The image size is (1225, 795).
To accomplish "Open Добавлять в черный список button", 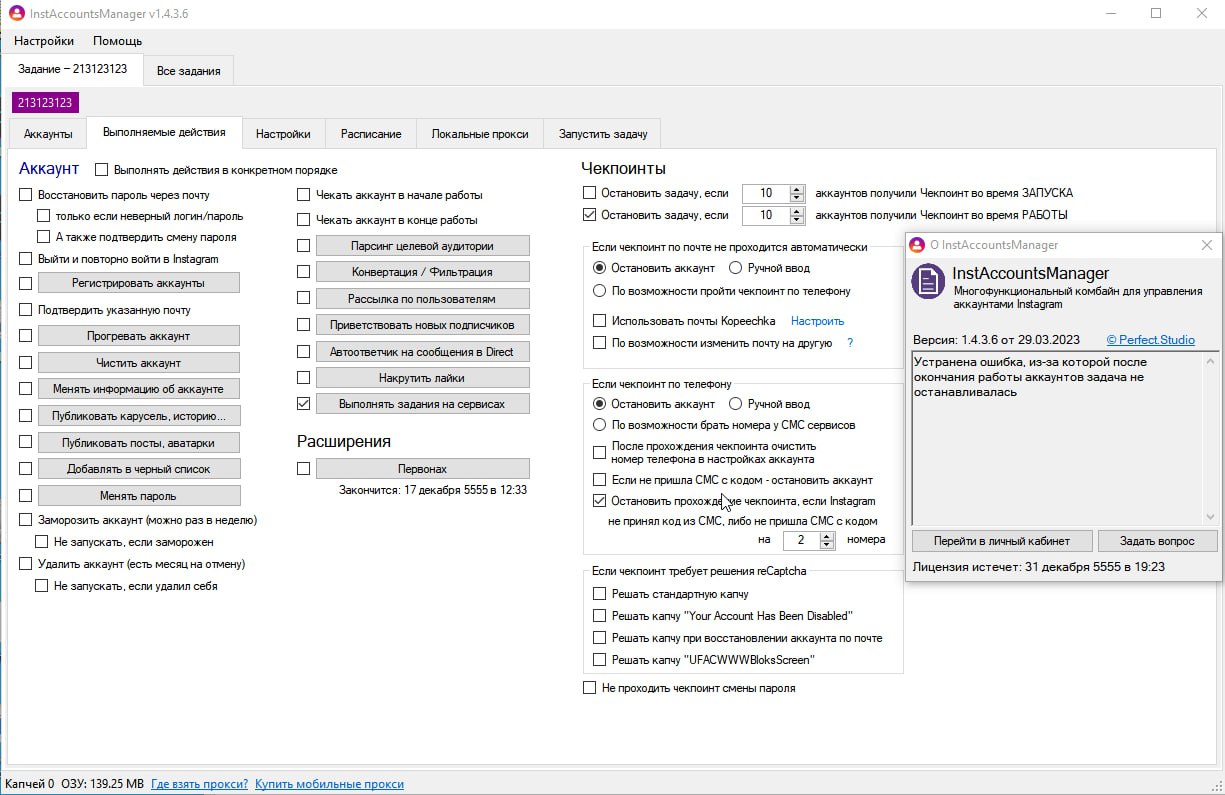I will tap(139, 469).
